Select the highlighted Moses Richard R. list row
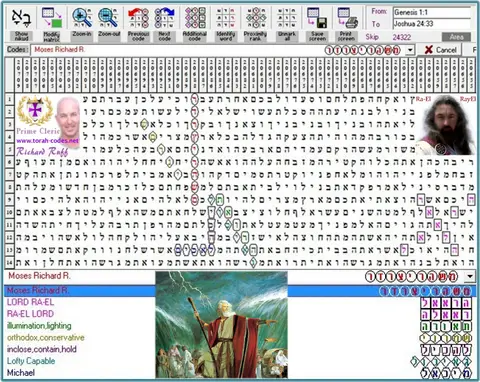The height and width of the screenshot is (382, 480). (x=240, y=291)
